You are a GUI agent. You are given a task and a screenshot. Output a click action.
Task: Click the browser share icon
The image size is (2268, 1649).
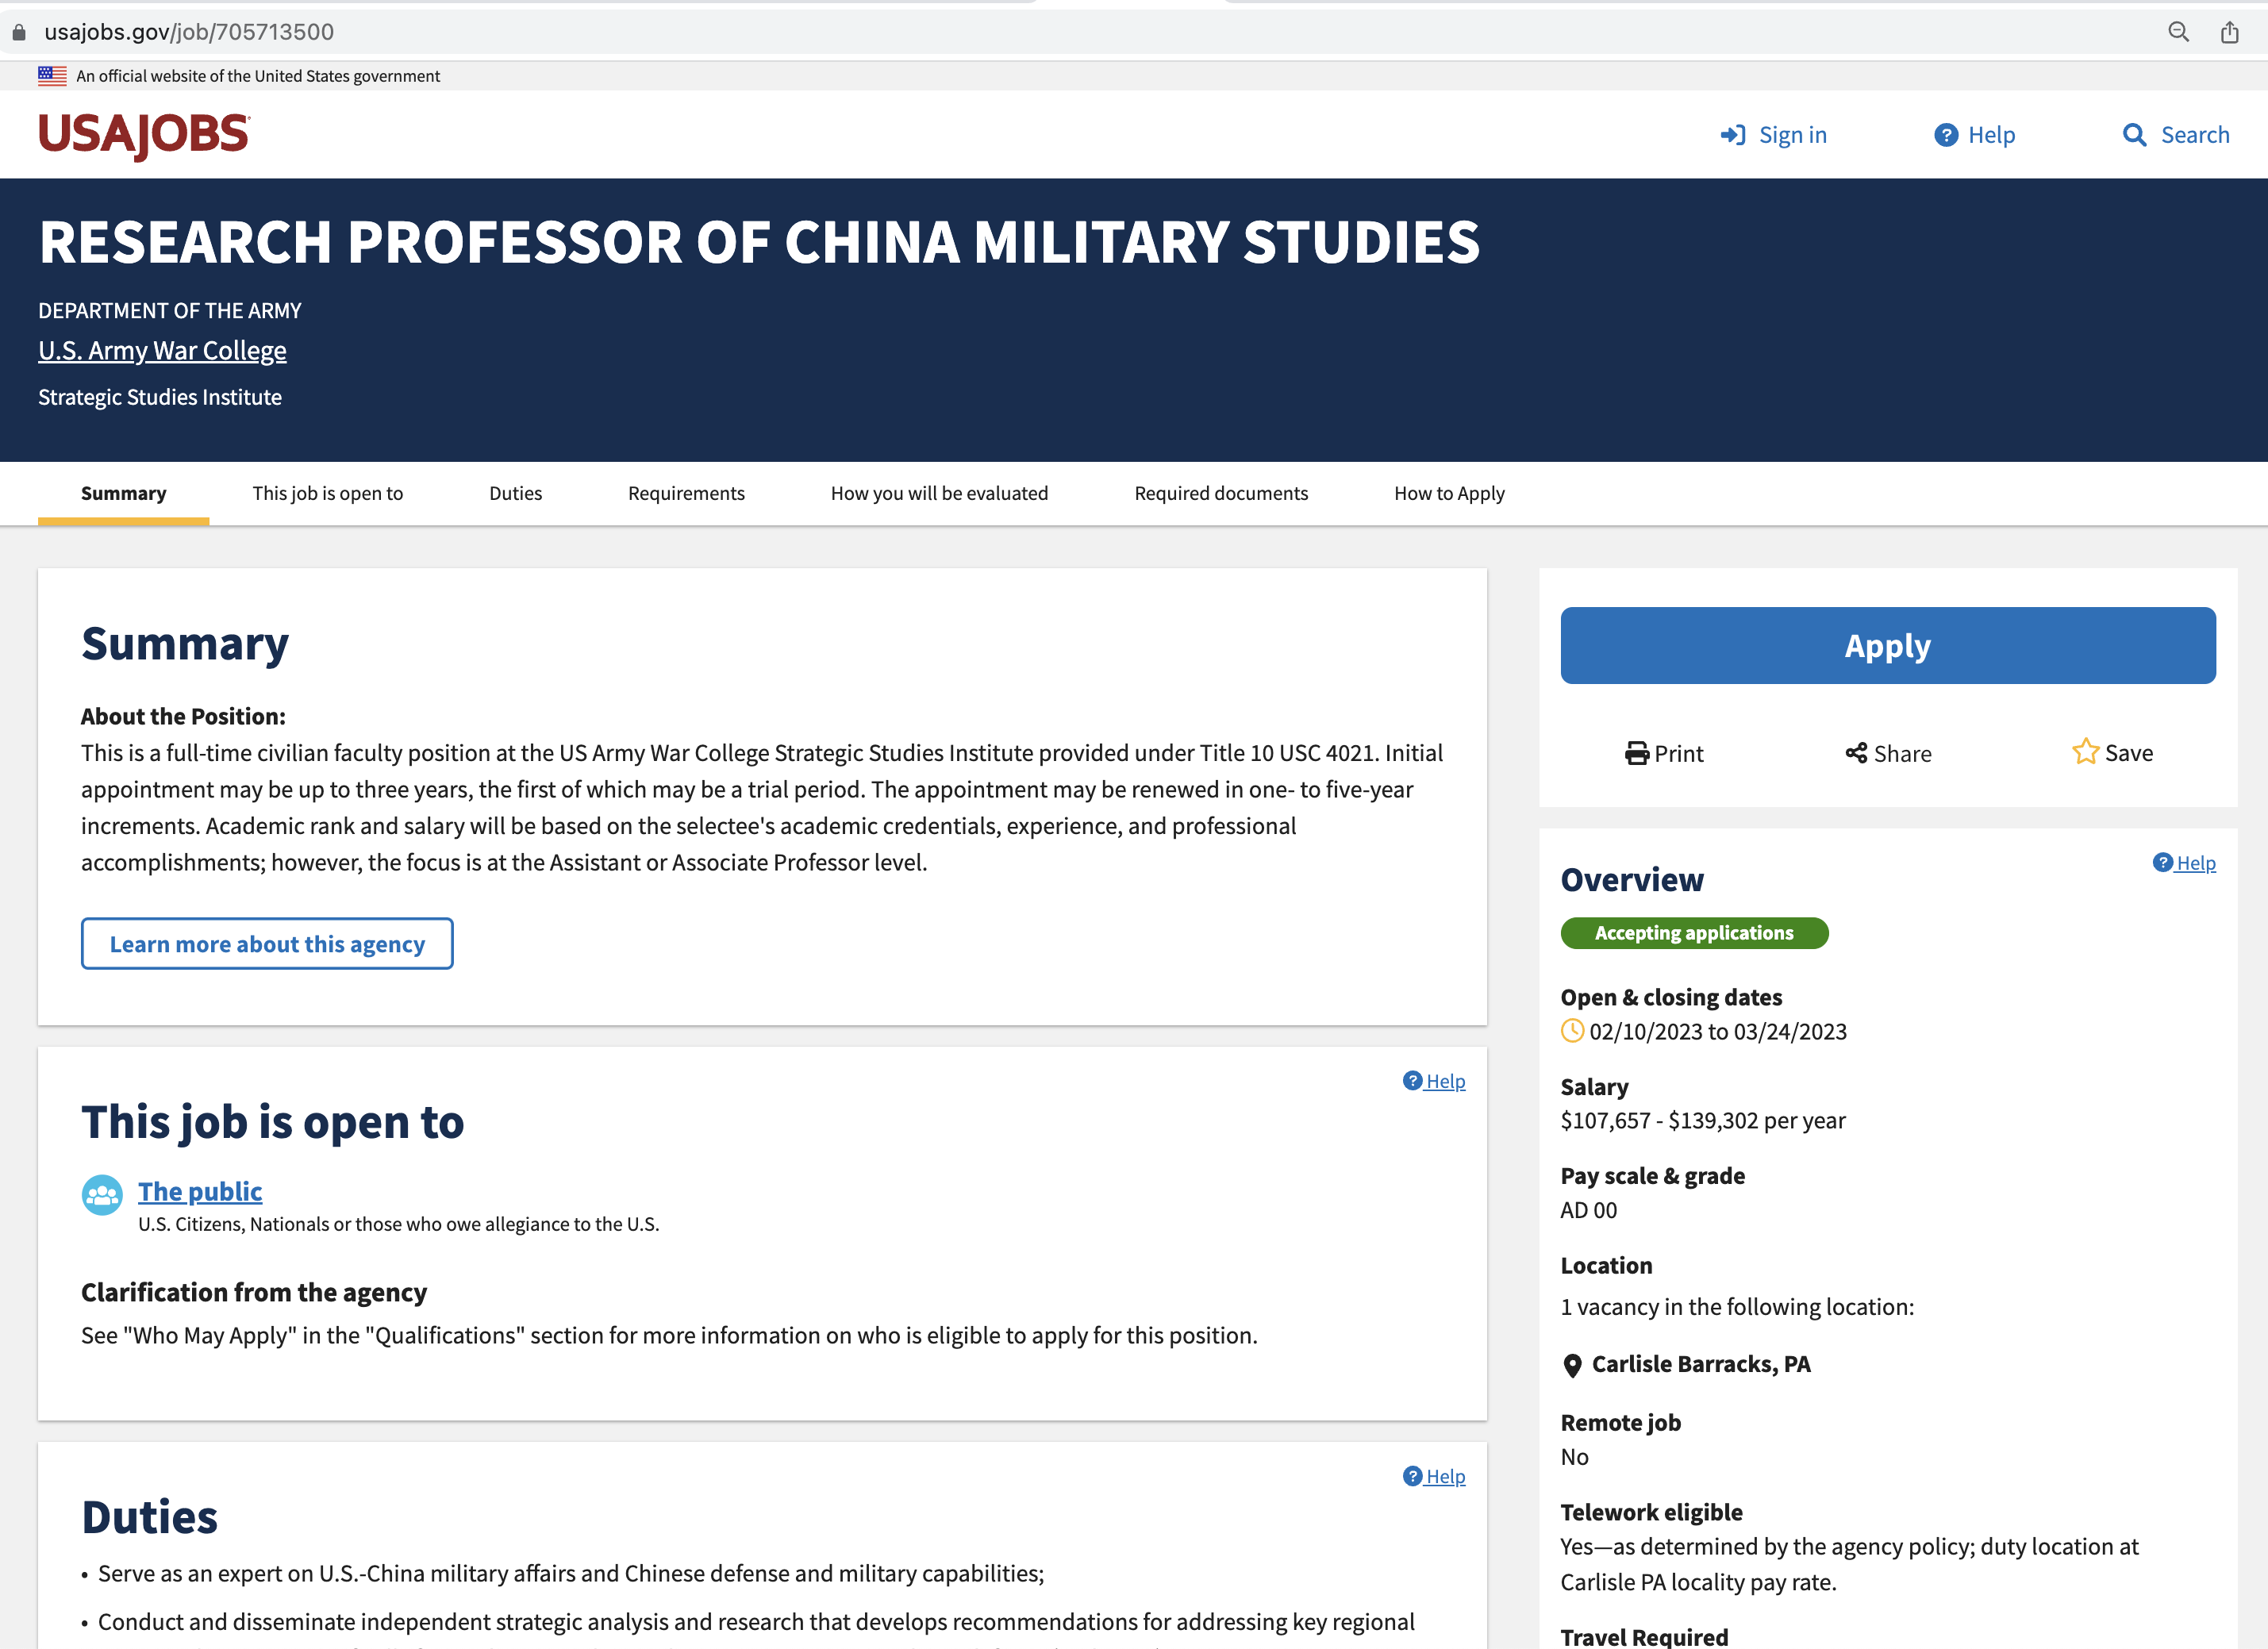(x=2230, y=32)
